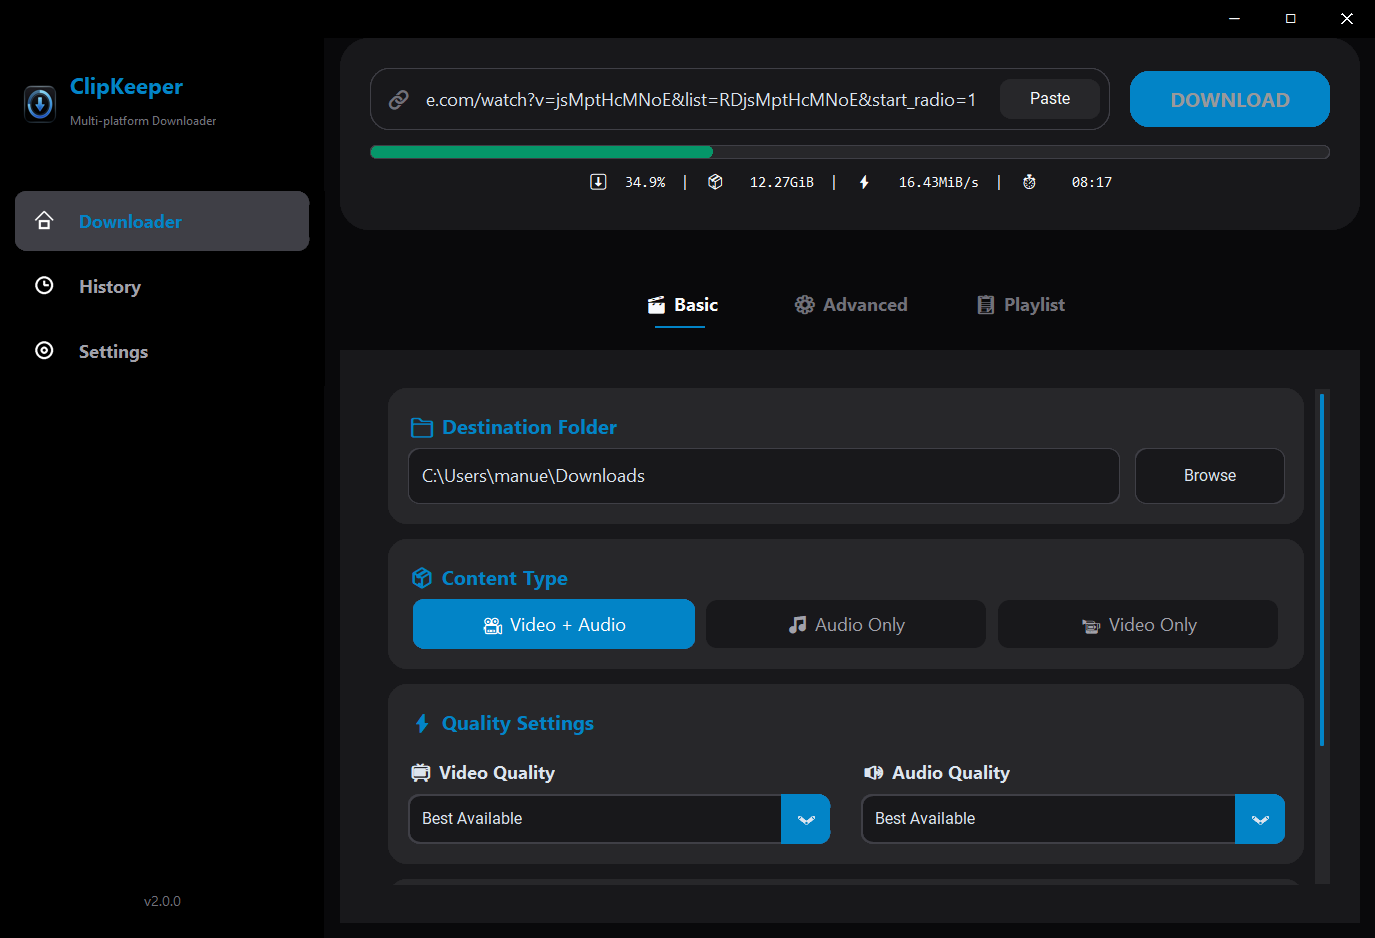
Task: Click the camera icon on Video + Audio
Action: click(x=493, y=626)
